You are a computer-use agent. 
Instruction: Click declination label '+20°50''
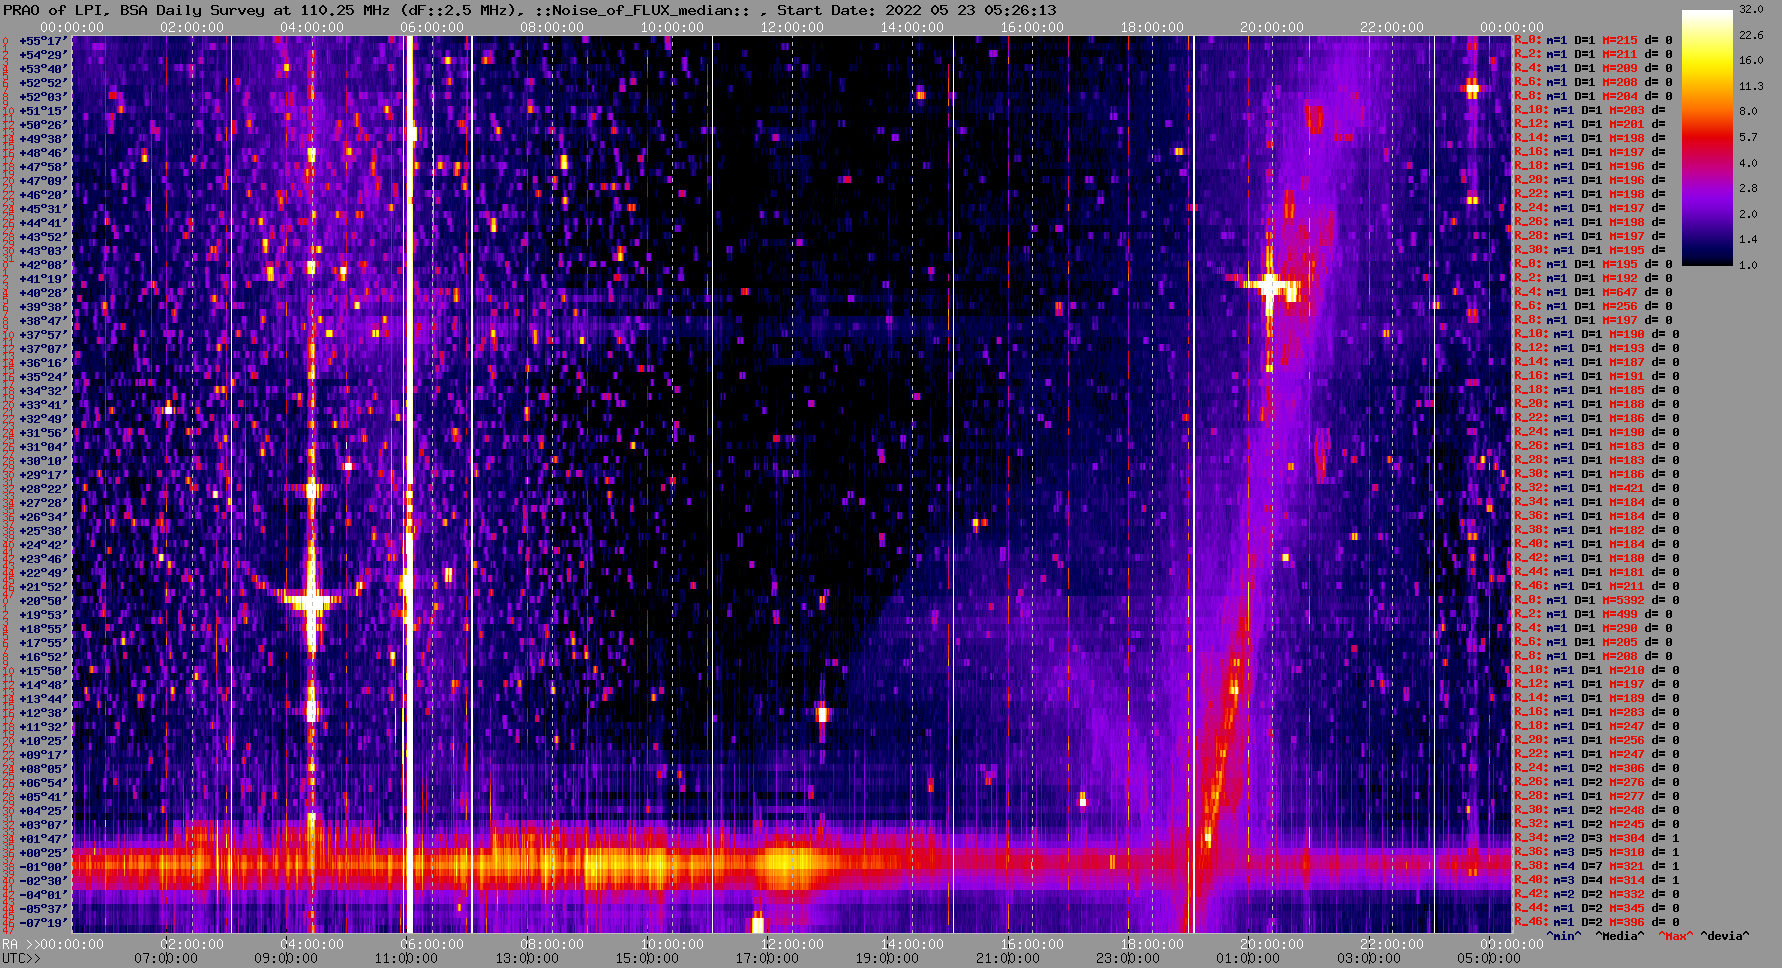coord(43,600)
